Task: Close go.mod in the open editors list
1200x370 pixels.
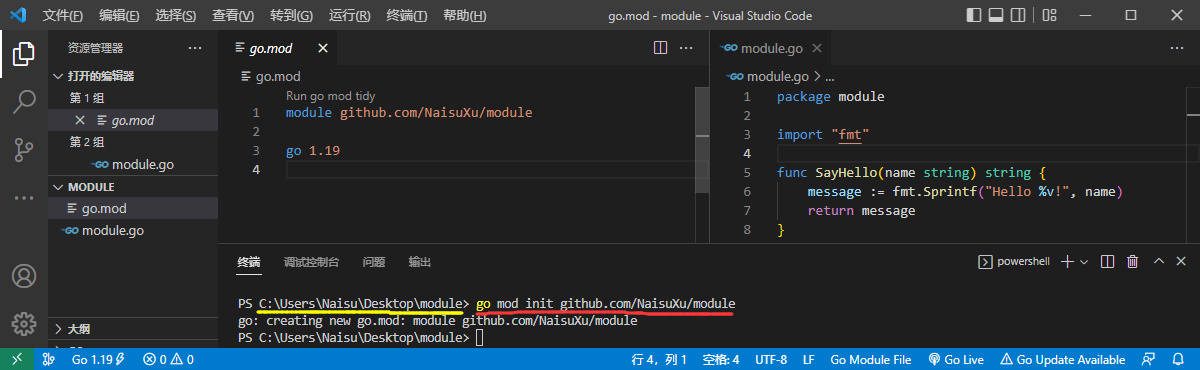Action: (80, 120)
